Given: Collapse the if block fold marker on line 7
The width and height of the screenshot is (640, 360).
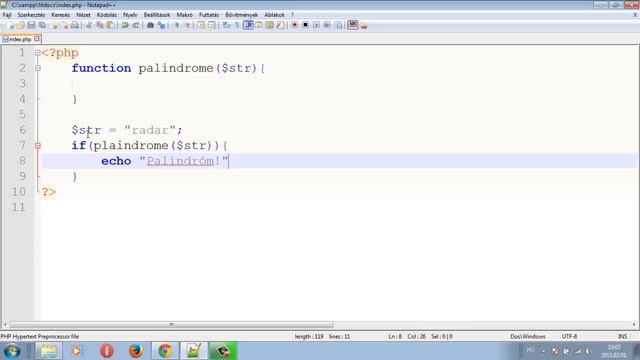Looking at the screenshot, I should [x=38, y=145].
